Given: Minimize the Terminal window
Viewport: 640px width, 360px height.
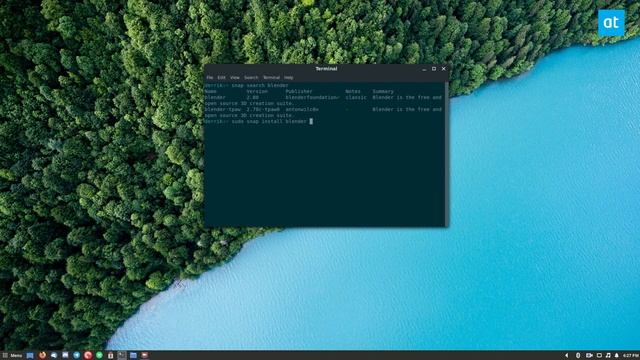Looking at the screenshot, I should pos(424,69).
